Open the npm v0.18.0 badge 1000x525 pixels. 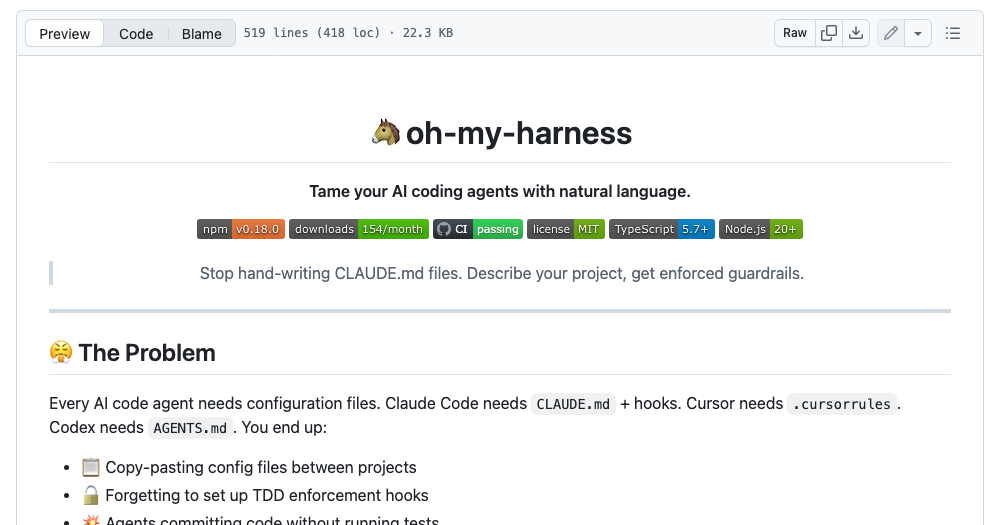pos(240,229)
